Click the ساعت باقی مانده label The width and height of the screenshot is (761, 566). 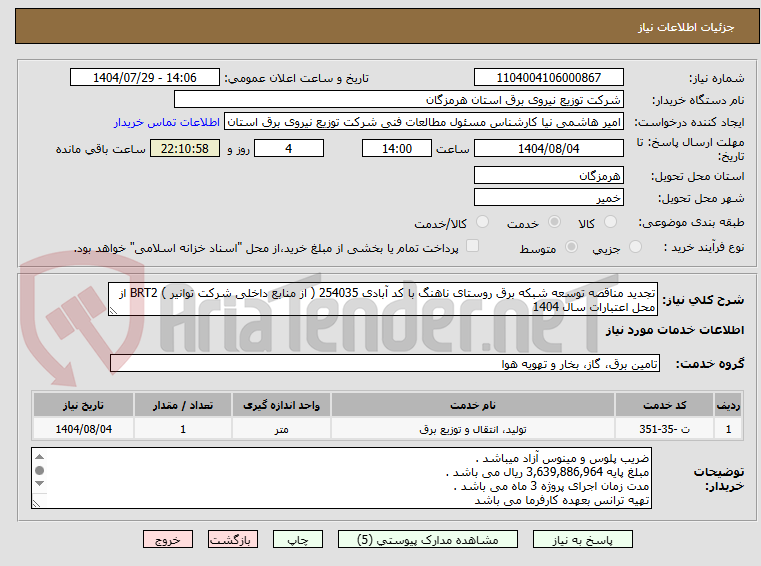(100, 149)
